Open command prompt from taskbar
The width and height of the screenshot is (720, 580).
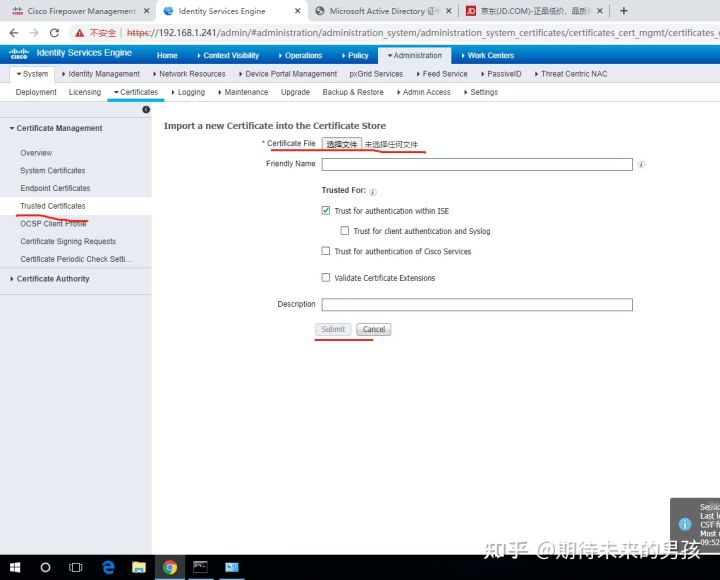coord(200,567)
